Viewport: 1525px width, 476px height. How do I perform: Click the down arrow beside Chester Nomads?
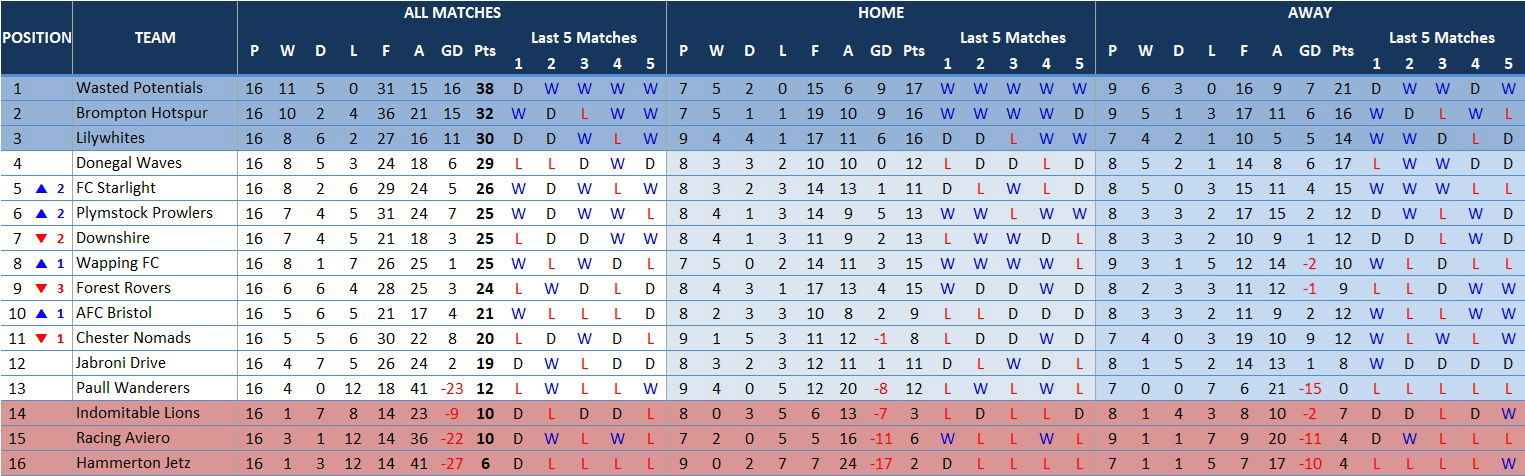tap(41, 338)
